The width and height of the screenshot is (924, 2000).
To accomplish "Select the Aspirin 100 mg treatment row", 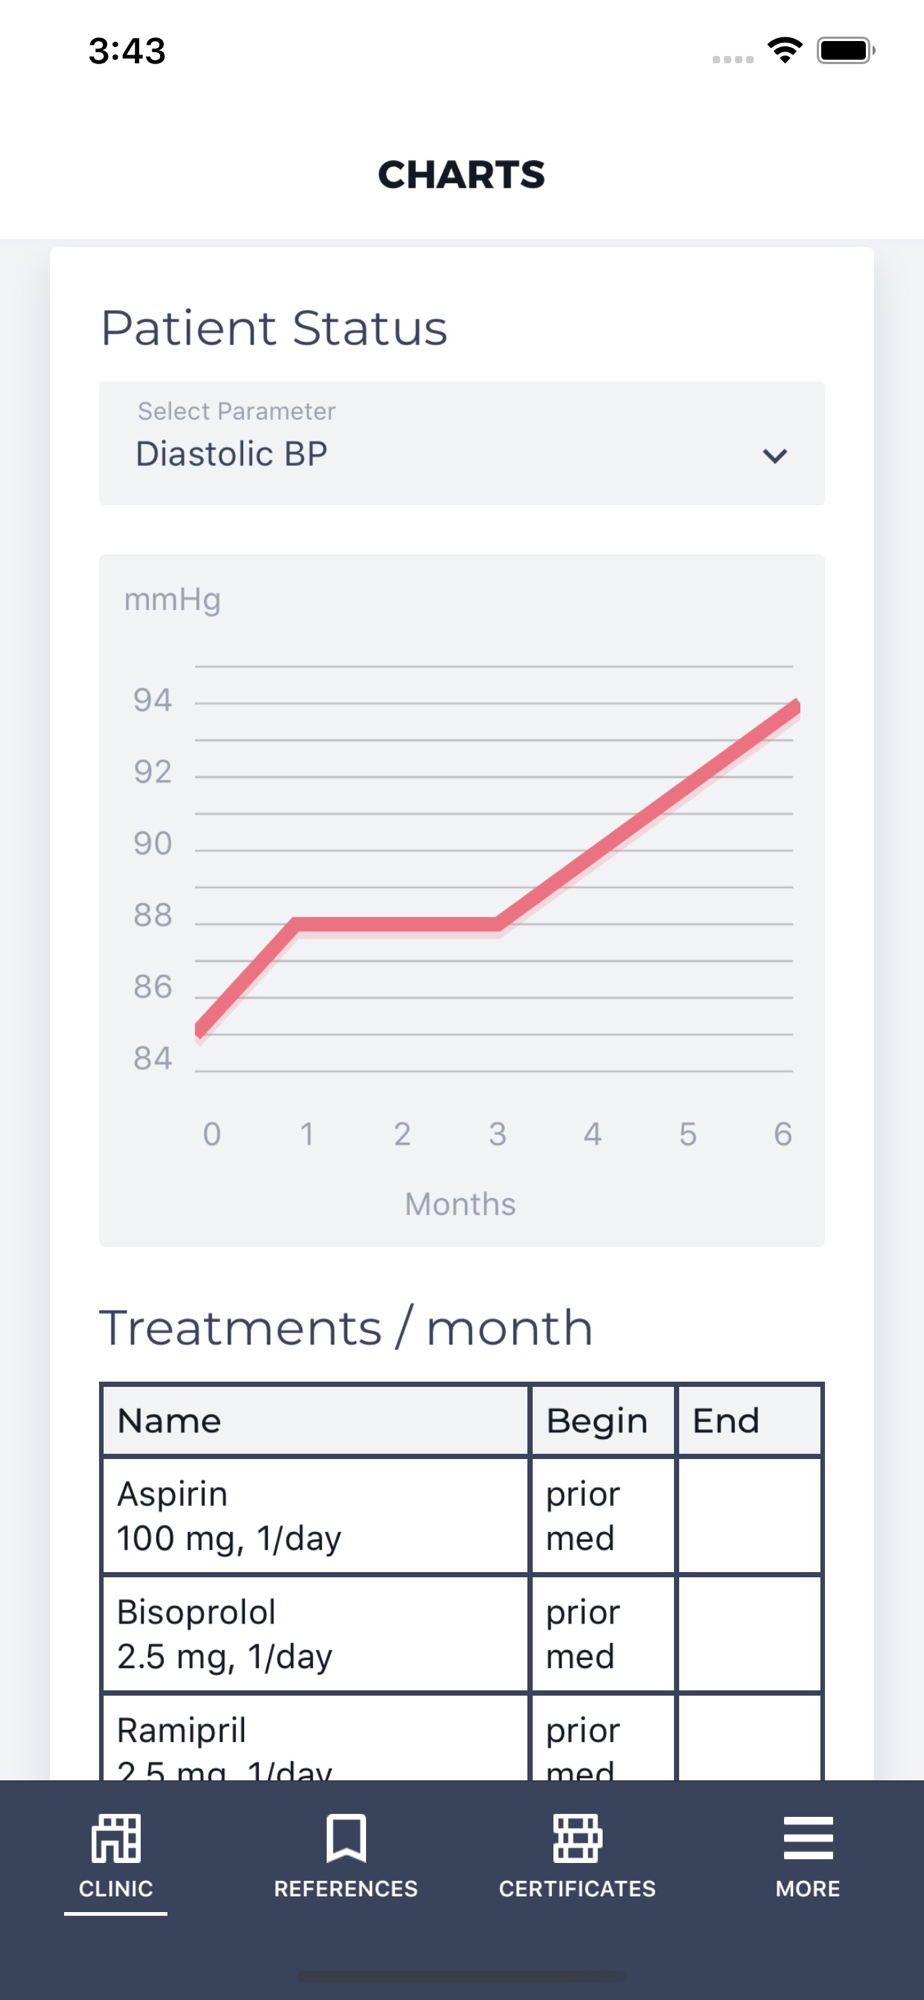I will (x=462, y=1515).
